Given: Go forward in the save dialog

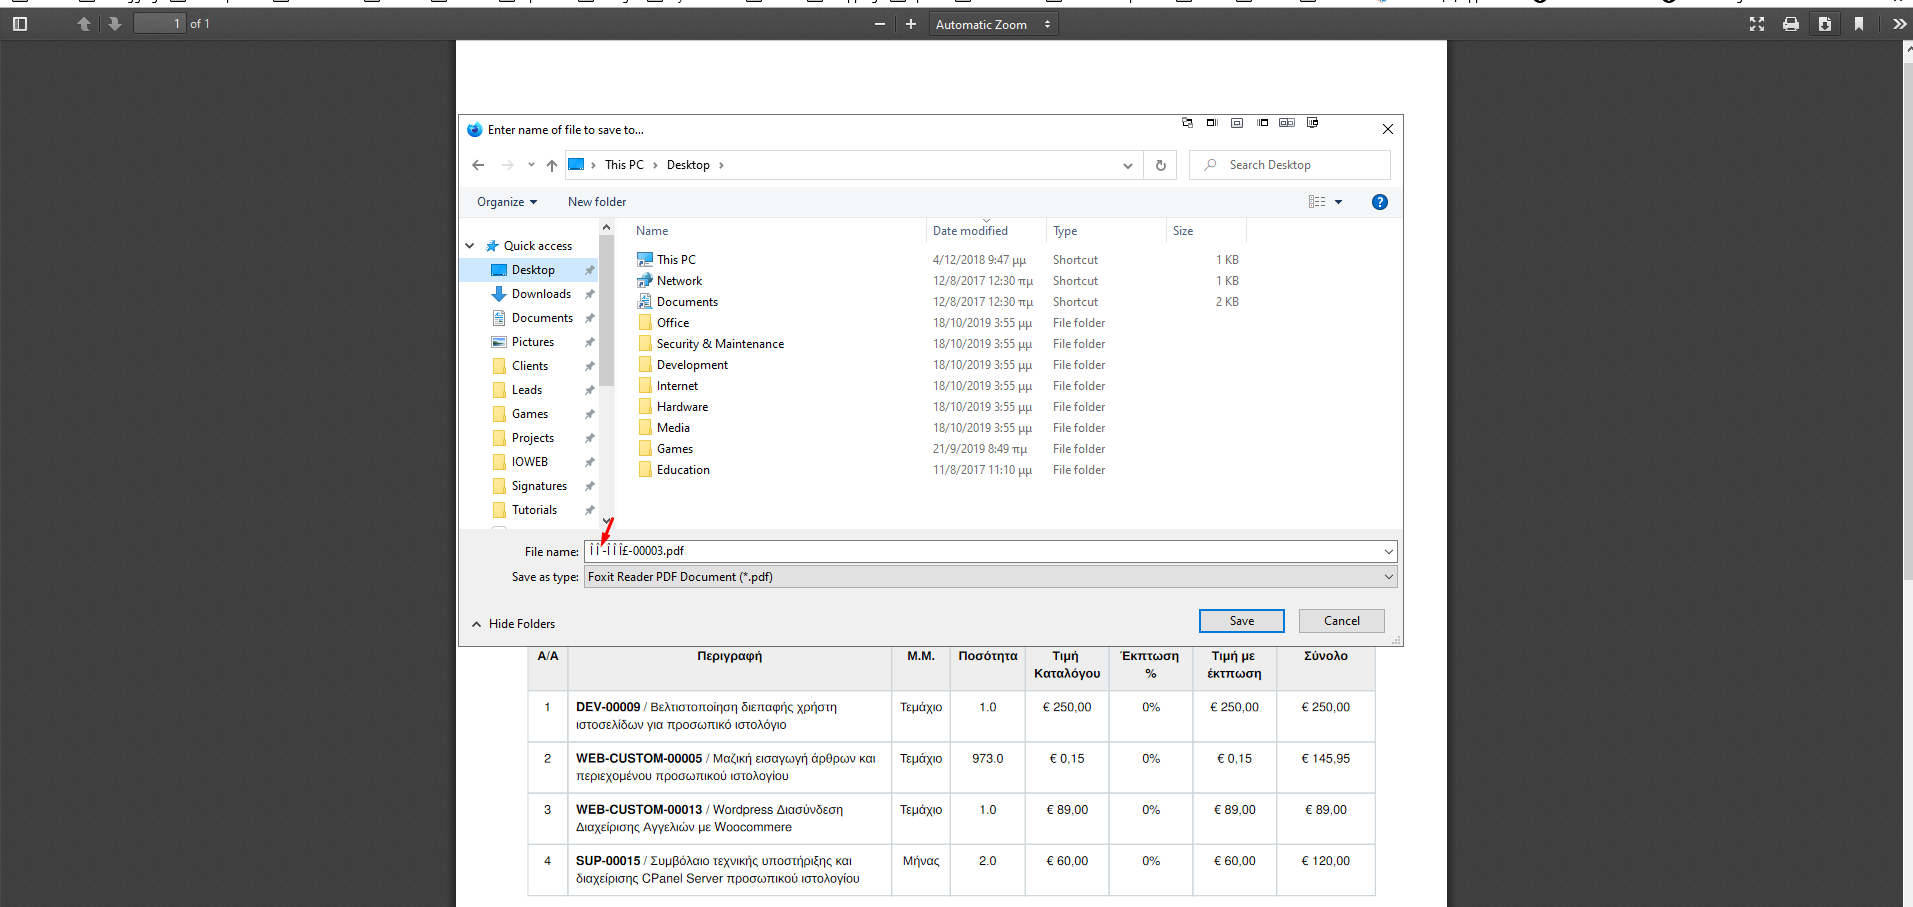Looking at the screenshot, I should [x=508, y=165].
